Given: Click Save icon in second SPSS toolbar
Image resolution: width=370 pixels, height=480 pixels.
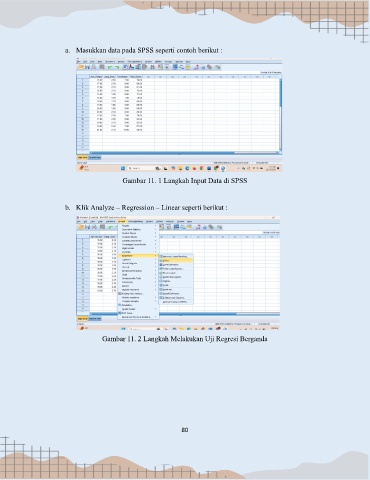Looking at the screenshot, I should [87, 227].
